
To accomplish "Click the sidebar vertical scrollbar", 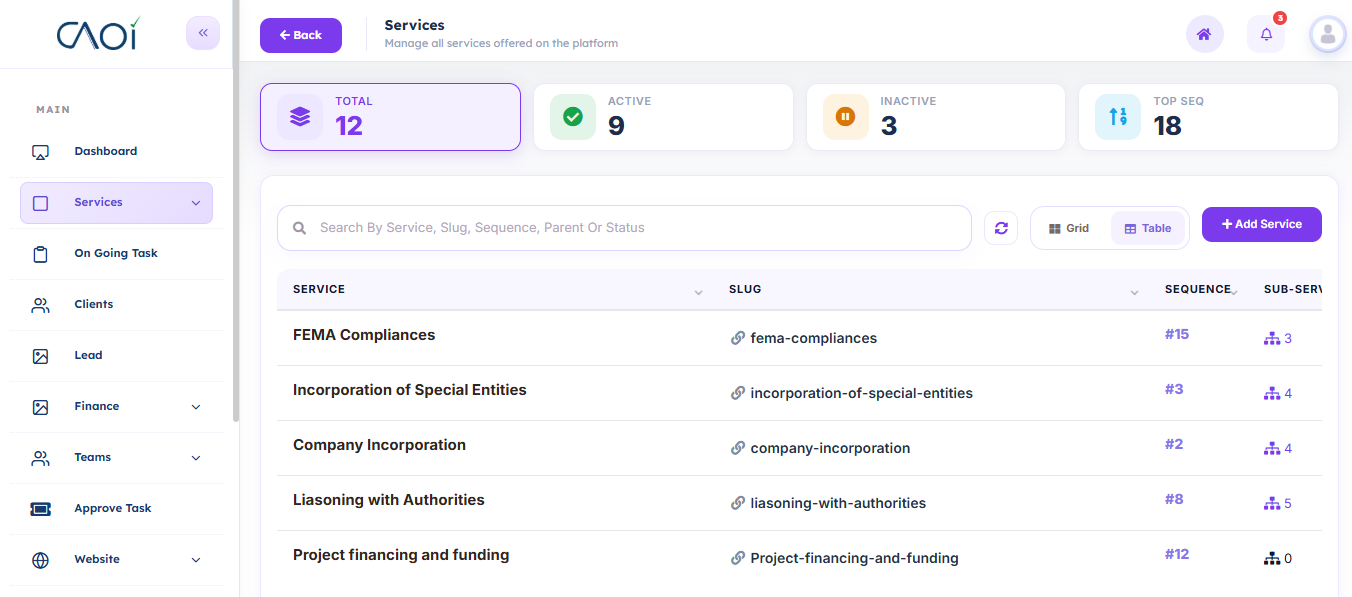I will pos(236,210).
